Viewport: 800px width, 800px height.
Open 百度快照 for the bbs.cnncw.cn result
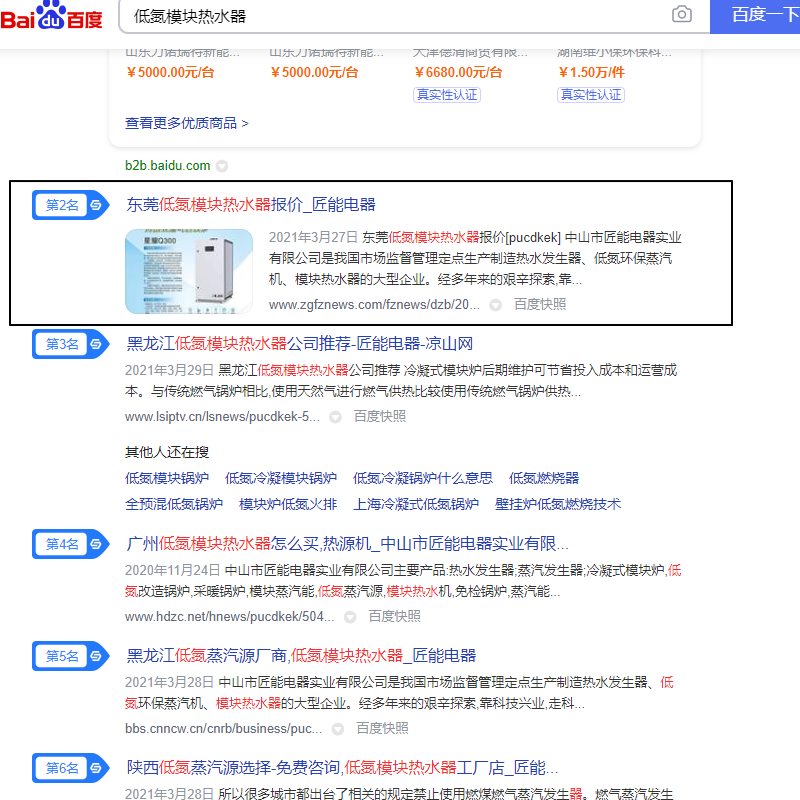[x=382, y=729]
